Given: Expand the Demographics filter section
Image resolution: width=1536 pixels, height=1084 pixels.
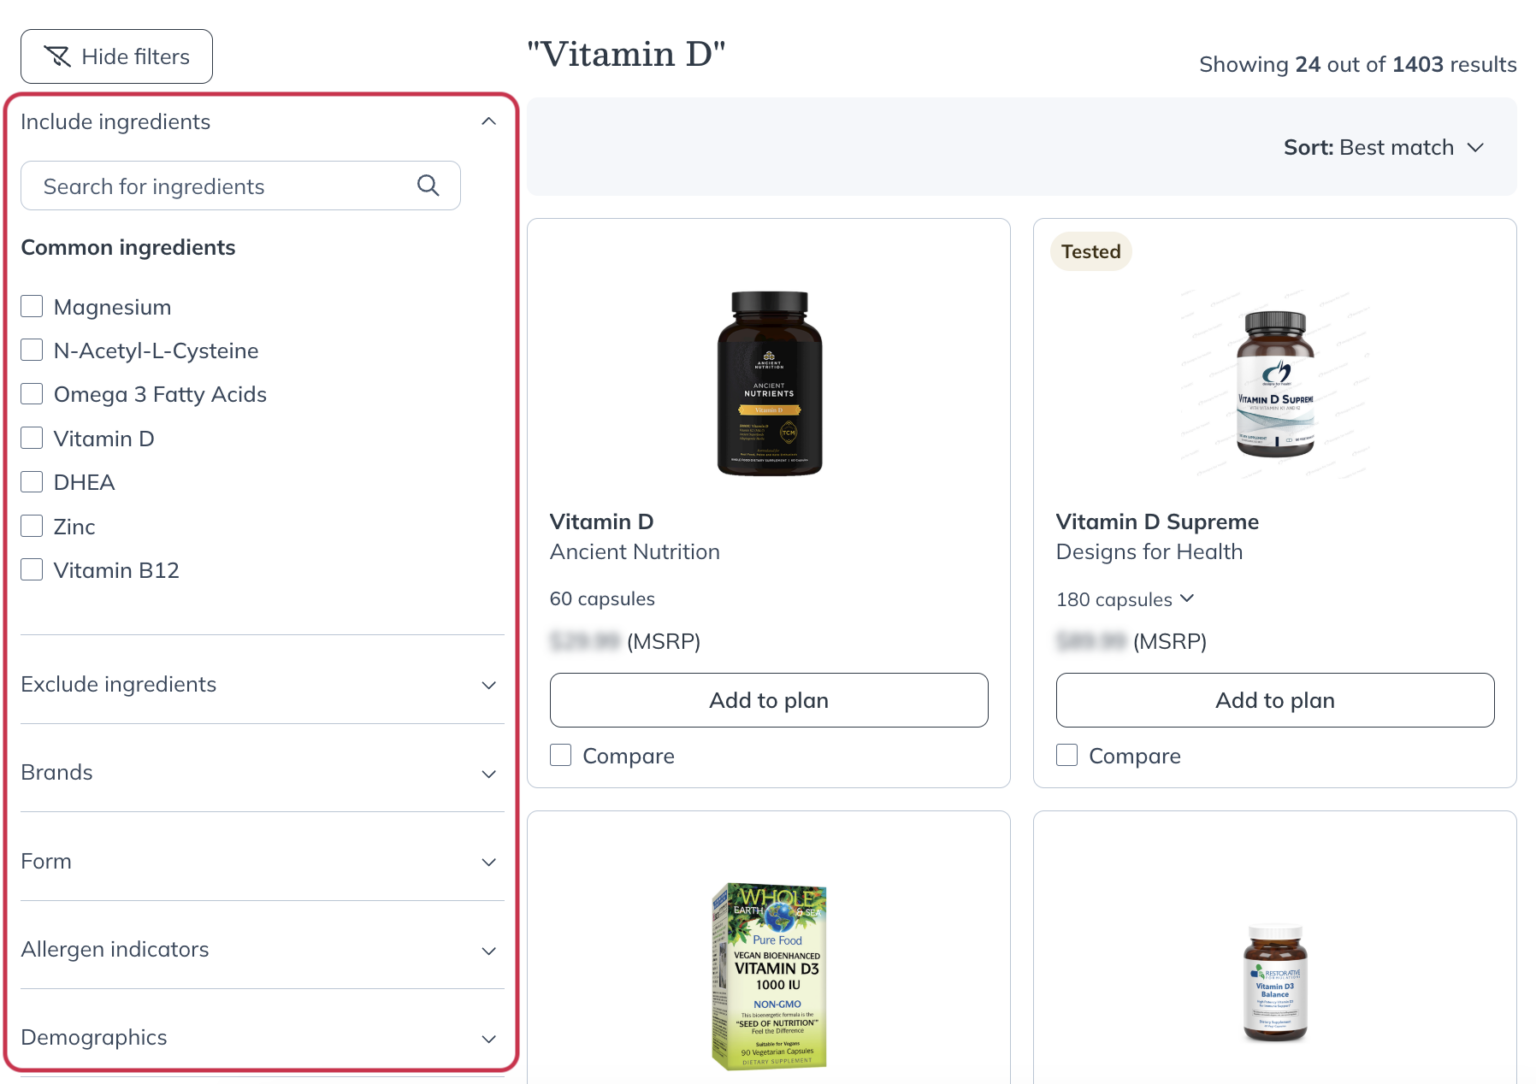Looking at the screenshot, I should tap(488, 1038).
